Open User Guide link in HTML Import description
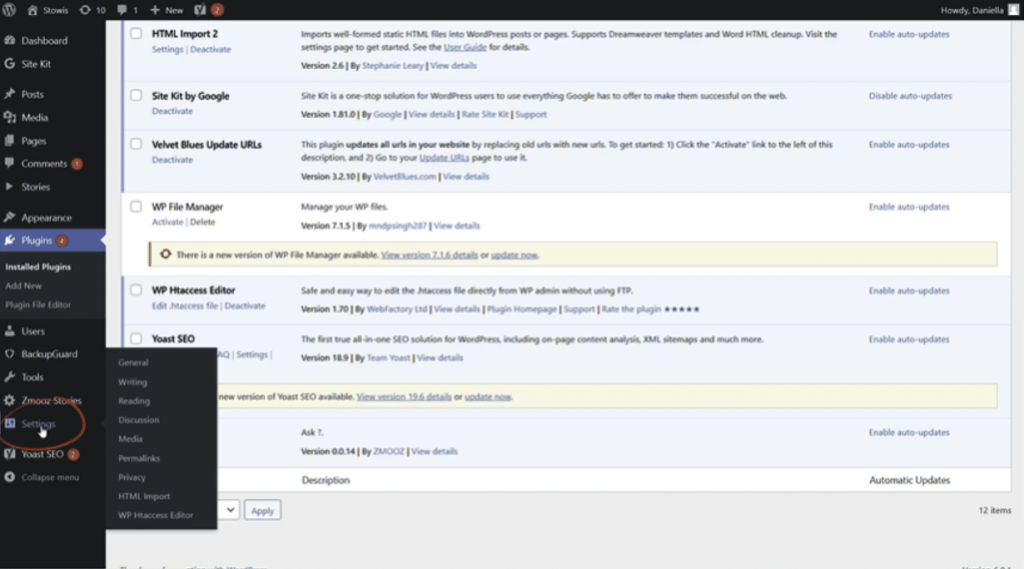 [x=465, y=48]
